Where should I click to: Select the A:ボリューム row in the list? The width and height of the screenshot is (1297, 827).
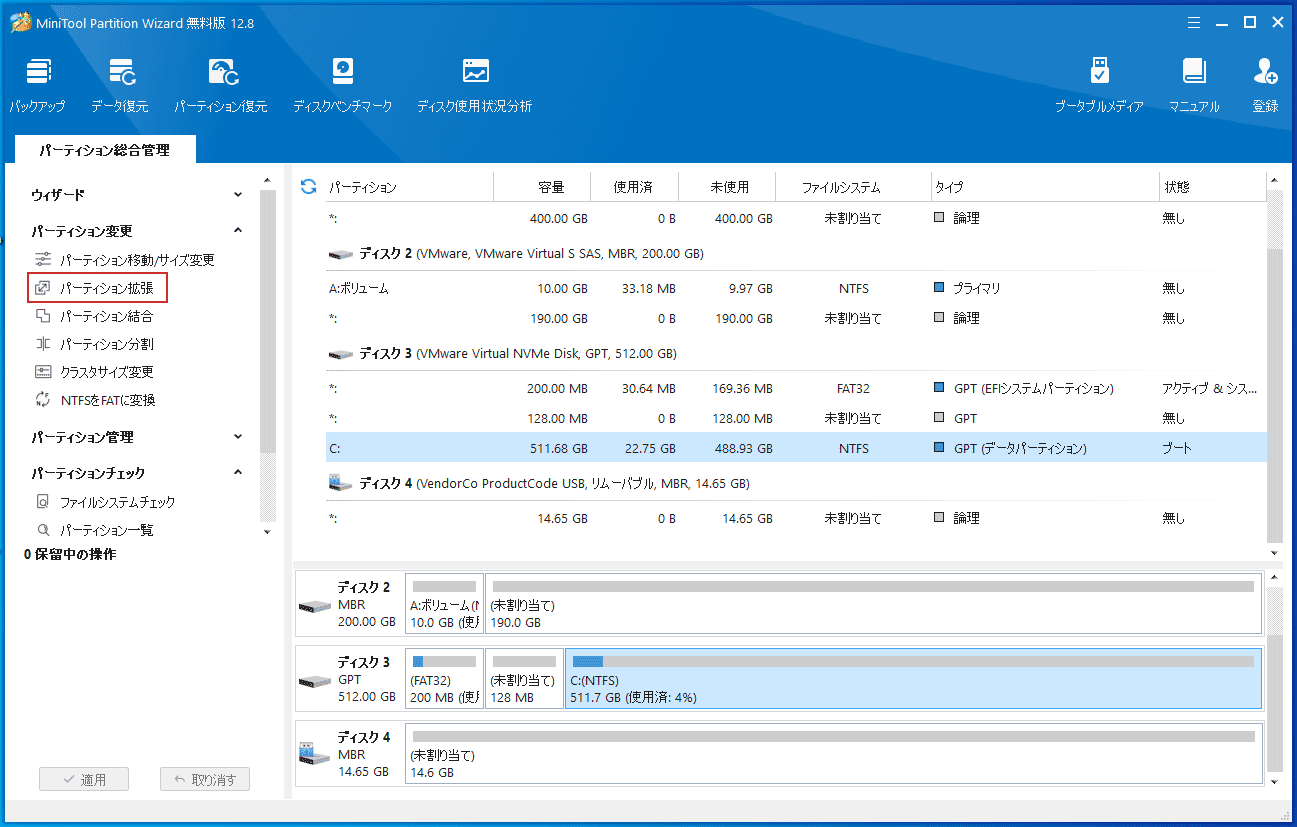click(796, 288)
